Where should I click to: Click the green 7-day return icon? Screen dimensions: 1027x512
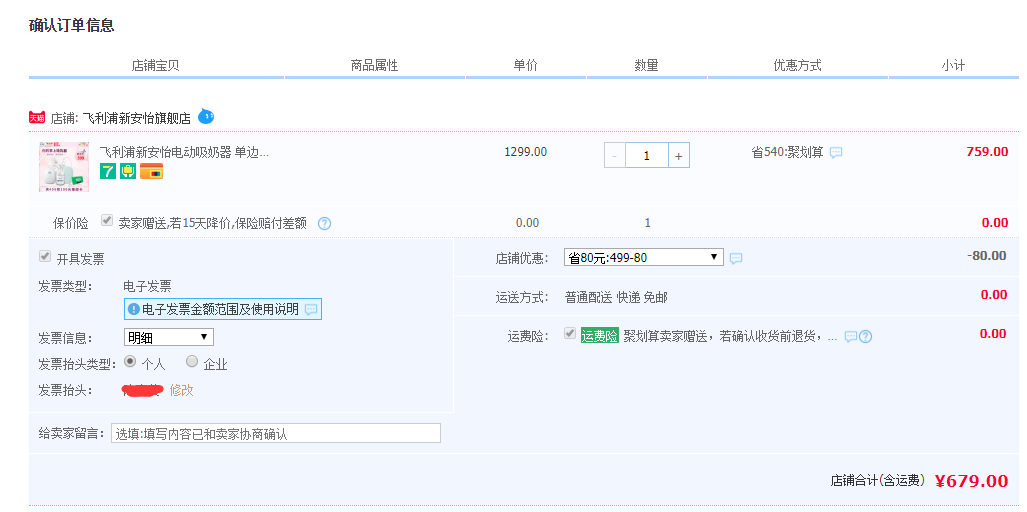tap(107, 172)
